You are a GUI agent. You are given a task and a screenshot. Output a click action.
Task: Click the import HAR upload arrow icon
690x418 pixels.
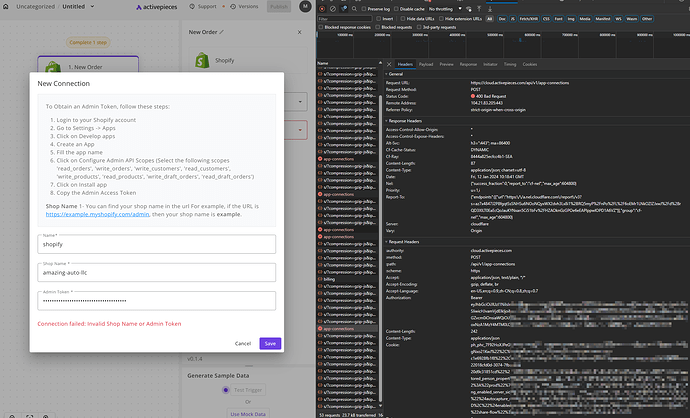(x=479, y=9)
